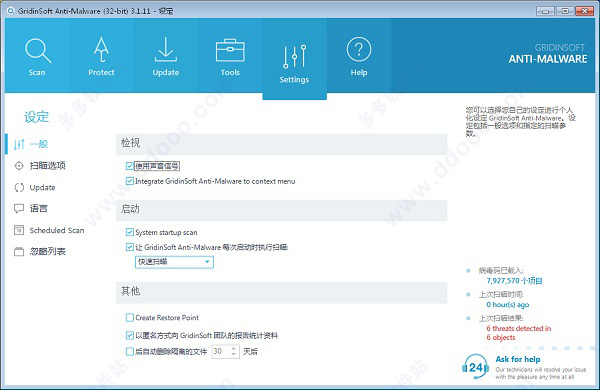This screenshot has width=600, height=390.
Task: Open the Help question mark icon
Action: 359,49
